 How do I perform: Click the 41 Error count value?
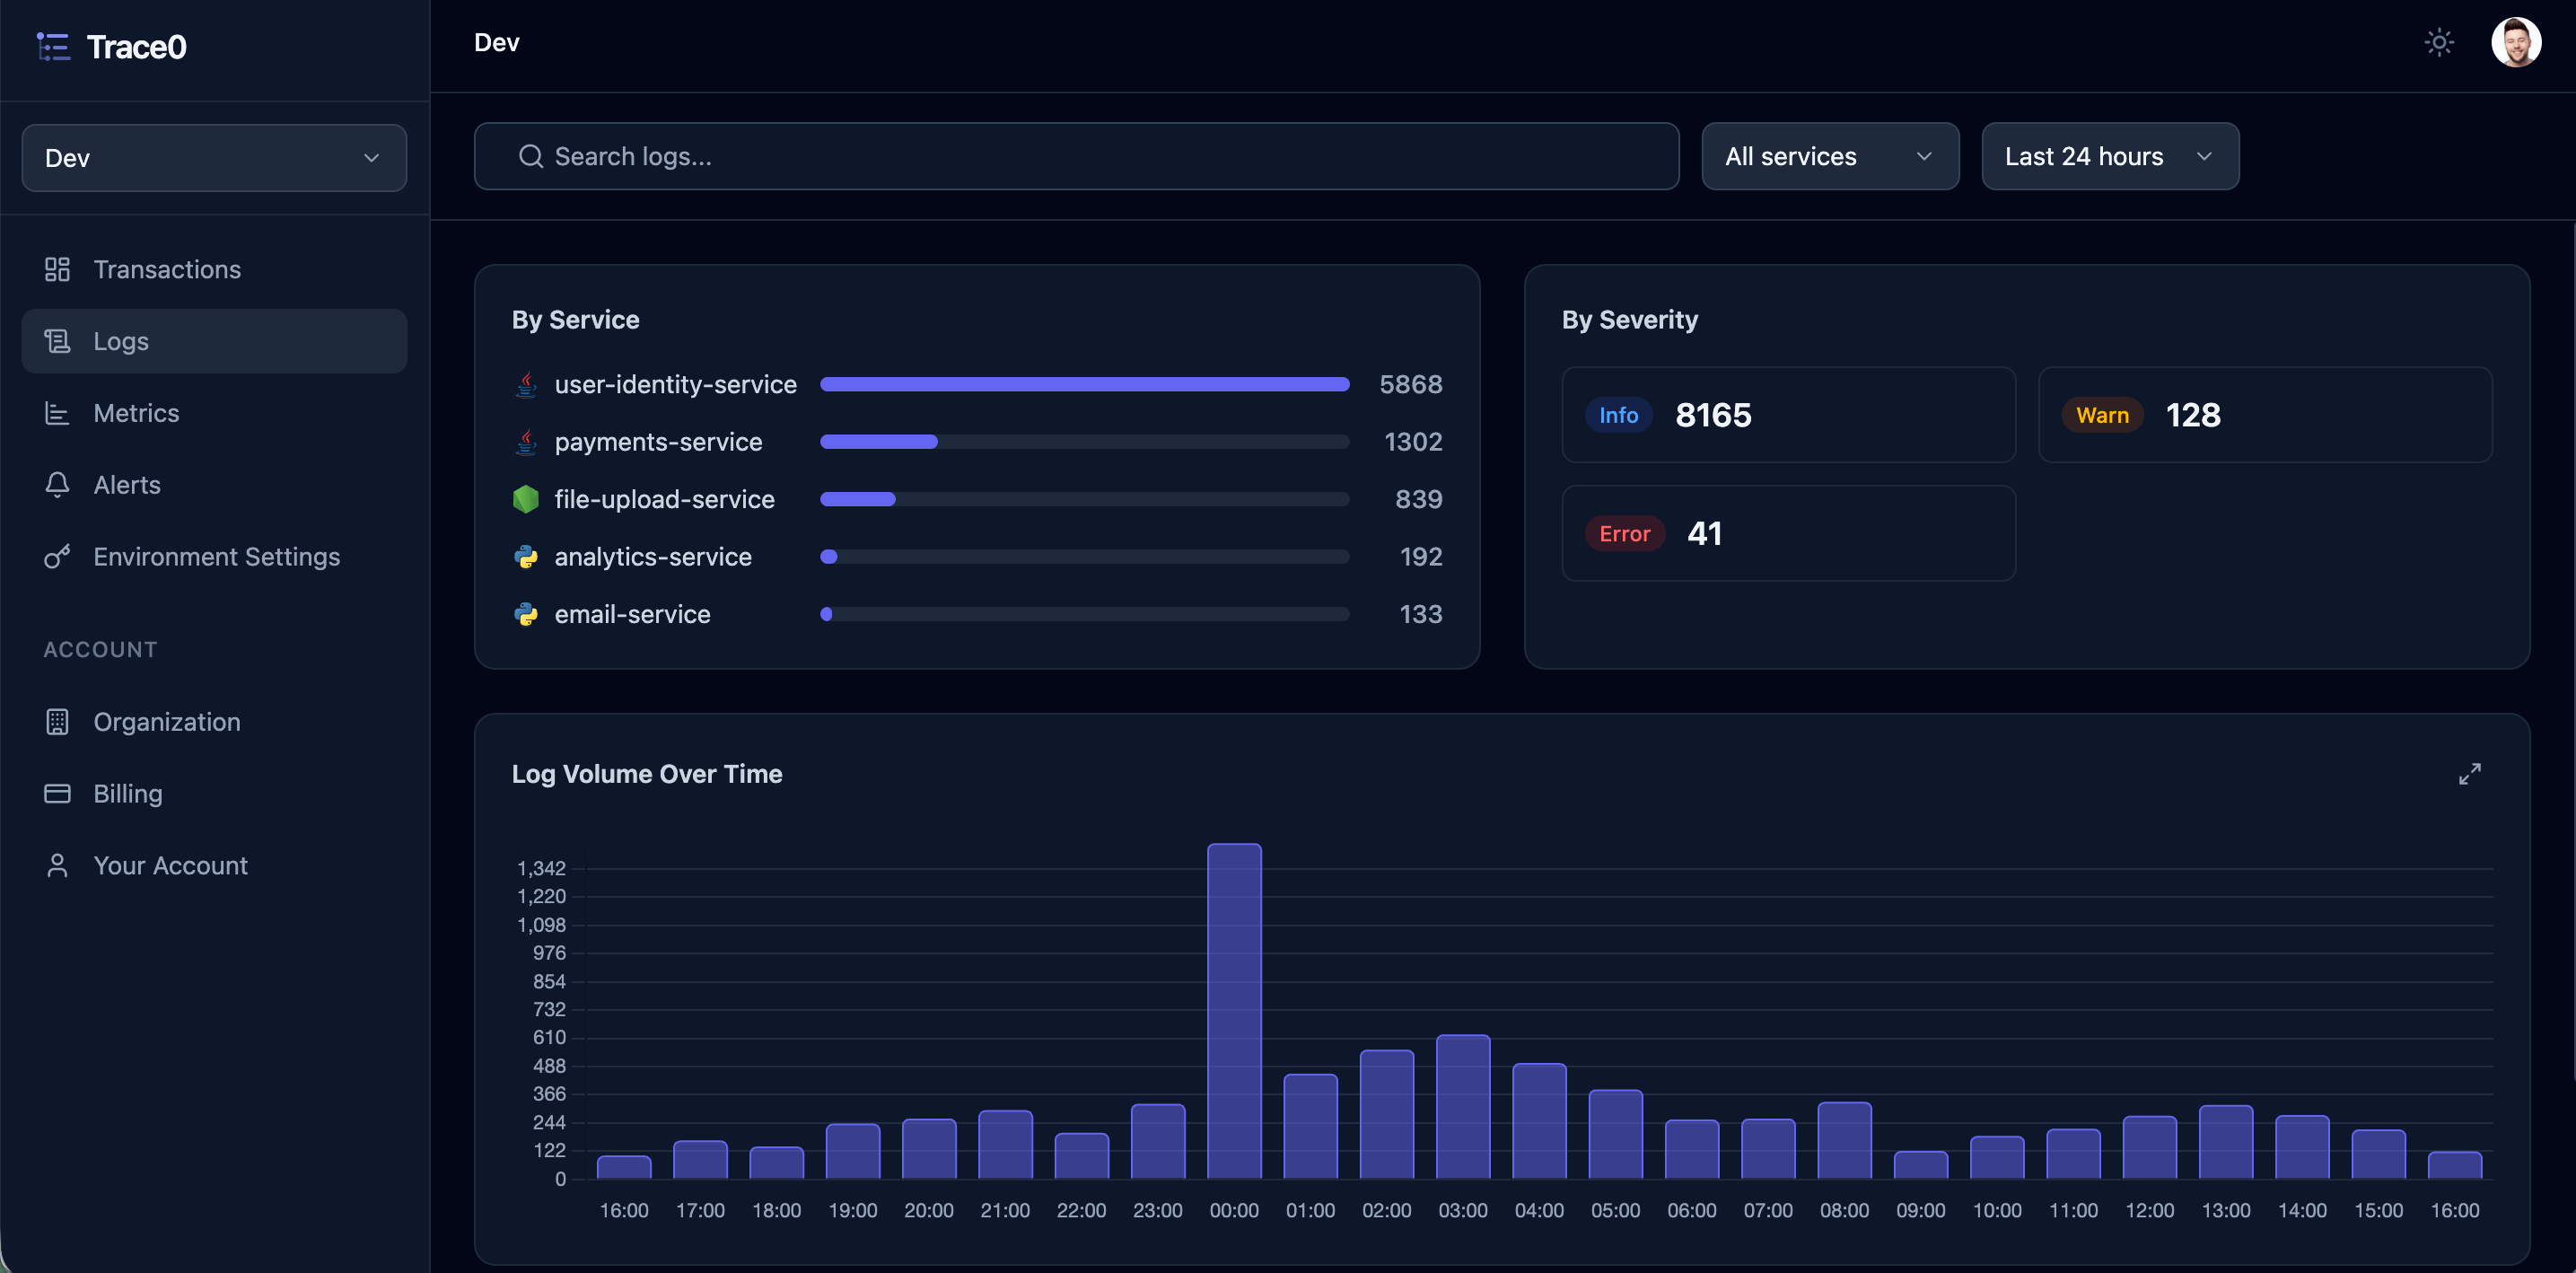1704,534
